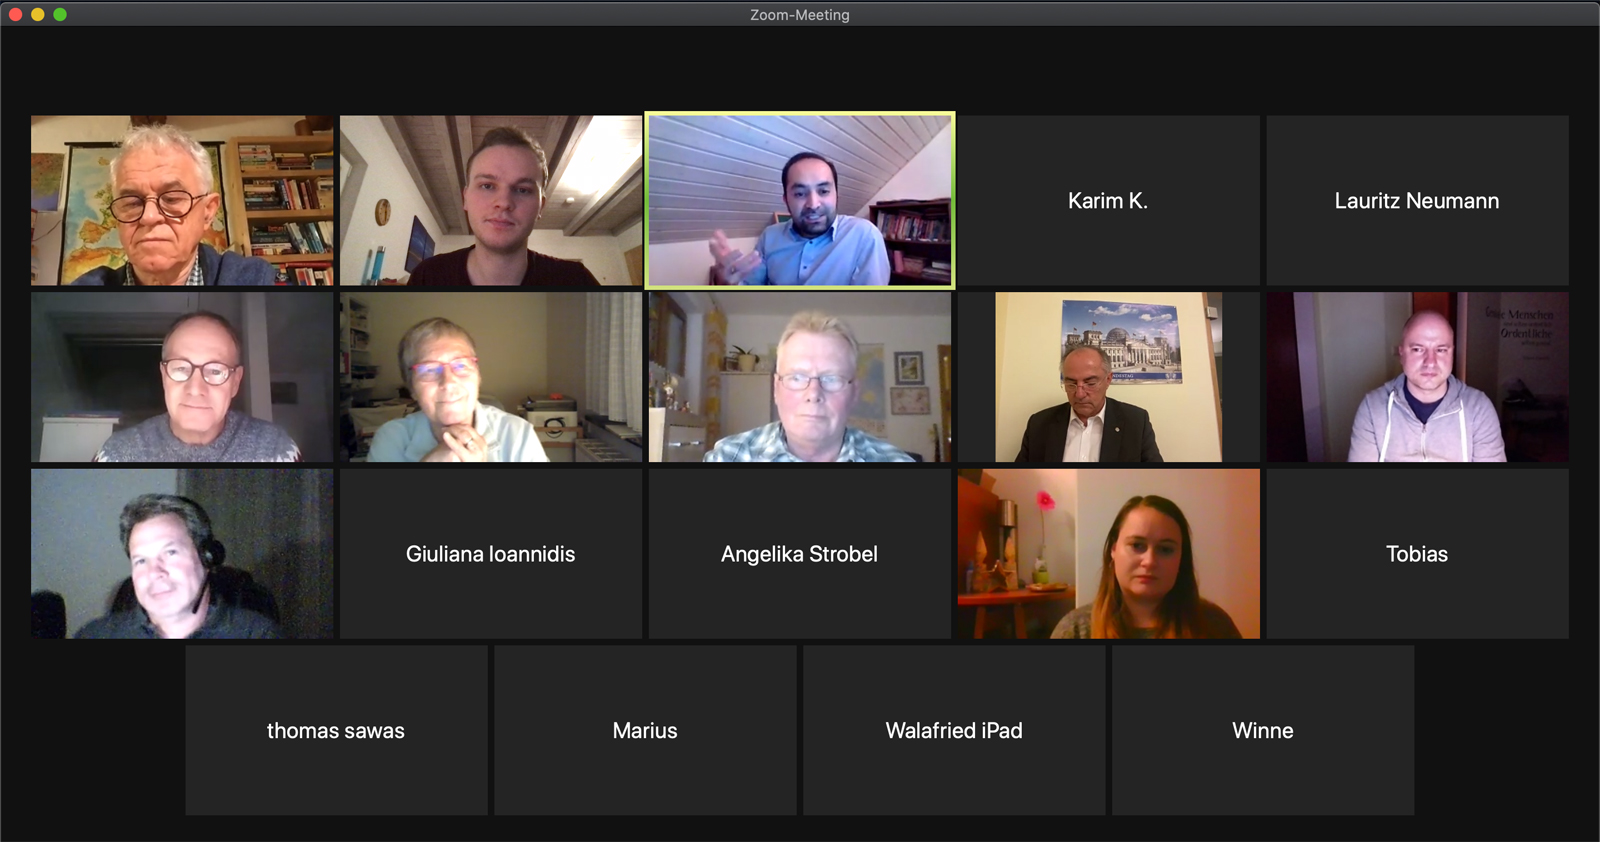
Task: Select the Tobias participant tile
Action: (1417, 554)
